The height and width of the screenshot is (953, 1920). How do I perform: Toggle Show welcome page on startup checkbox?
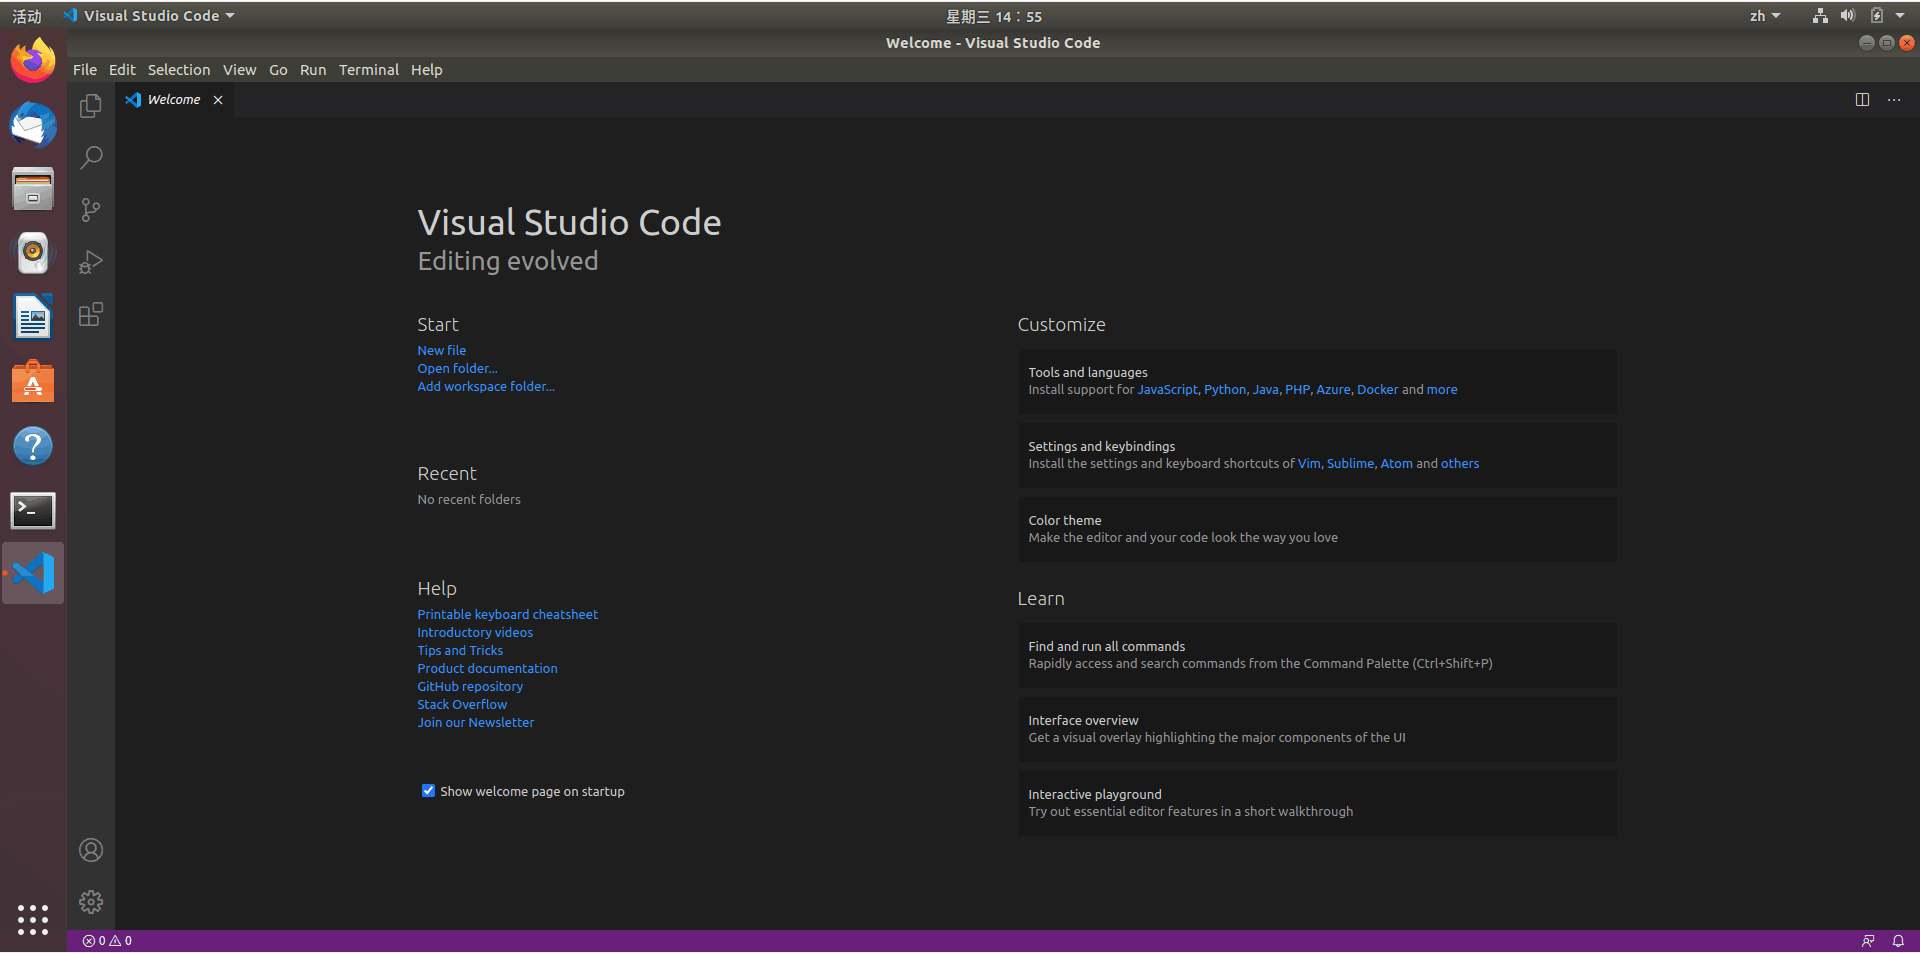(428, 791)
